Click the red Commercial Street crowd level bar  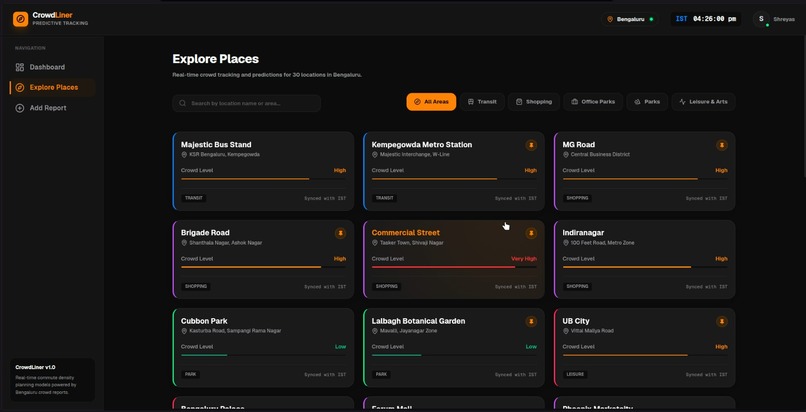454,267
